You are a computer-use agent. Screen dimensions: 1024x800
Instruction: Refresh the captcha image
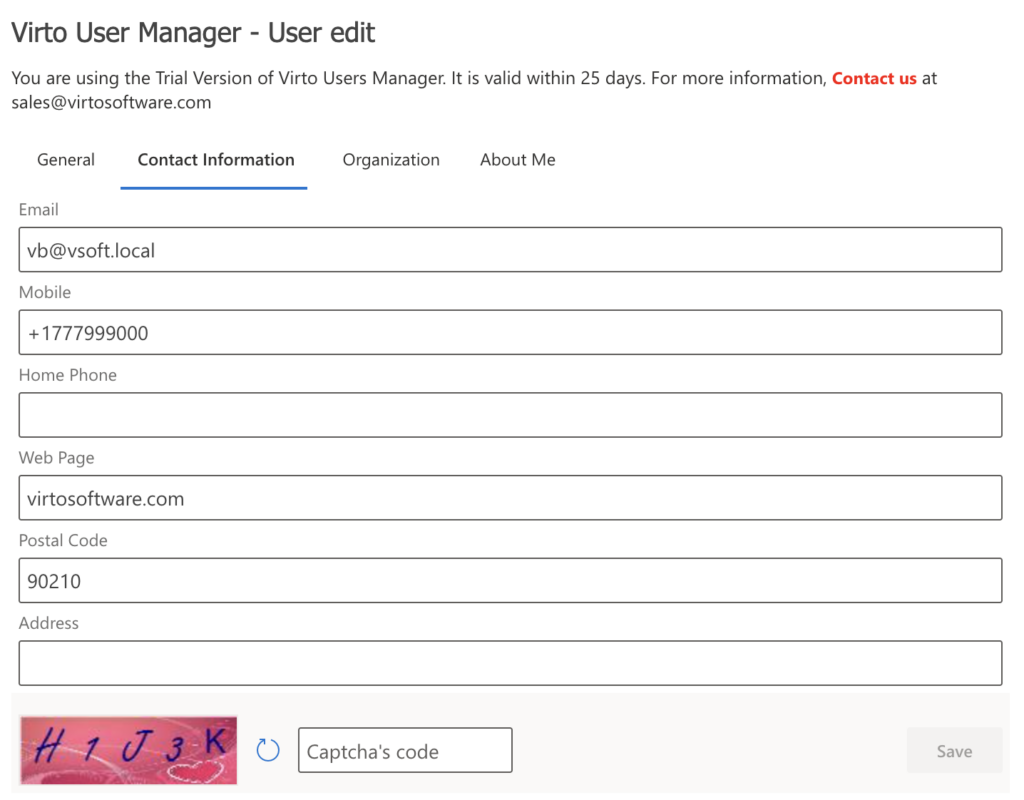(267, 748)
